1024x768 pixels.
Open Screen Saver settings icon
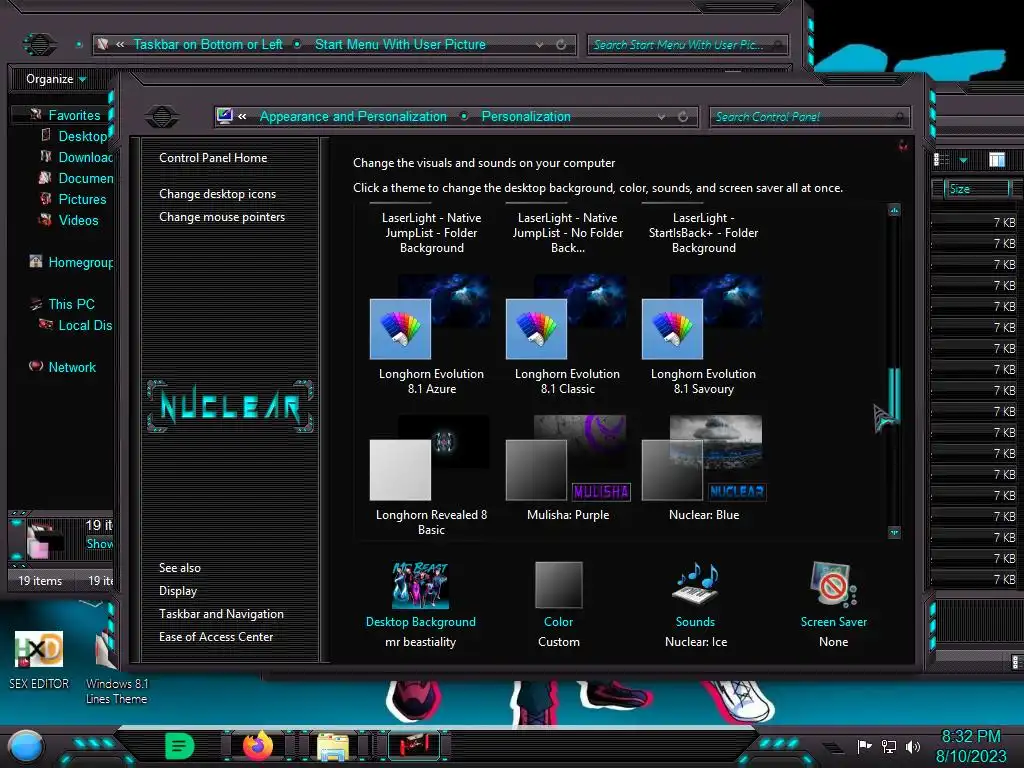click(x=833, y=584)
